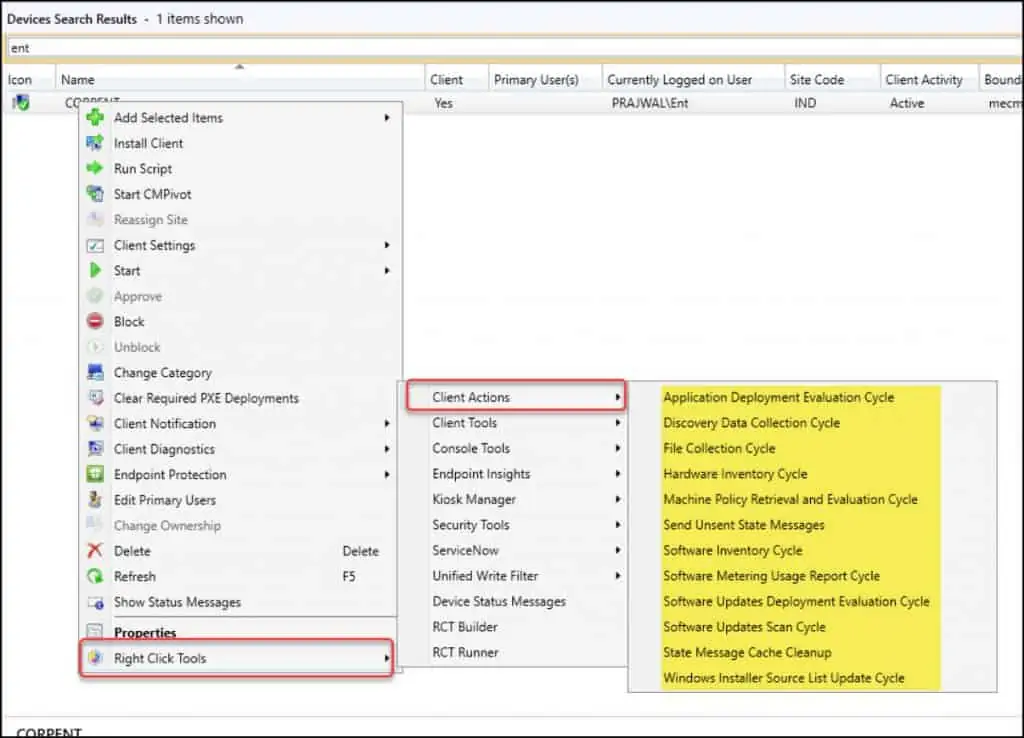Screen dimensions: 1024x738
Task: Click the red X Delete icon
Action: [95, 551]
